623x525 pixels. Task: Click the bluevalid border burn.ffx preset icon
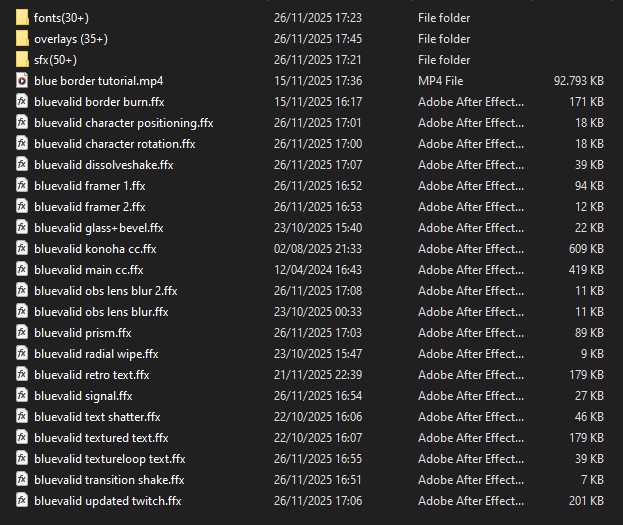pyautogui.click(x=22, y=101)
